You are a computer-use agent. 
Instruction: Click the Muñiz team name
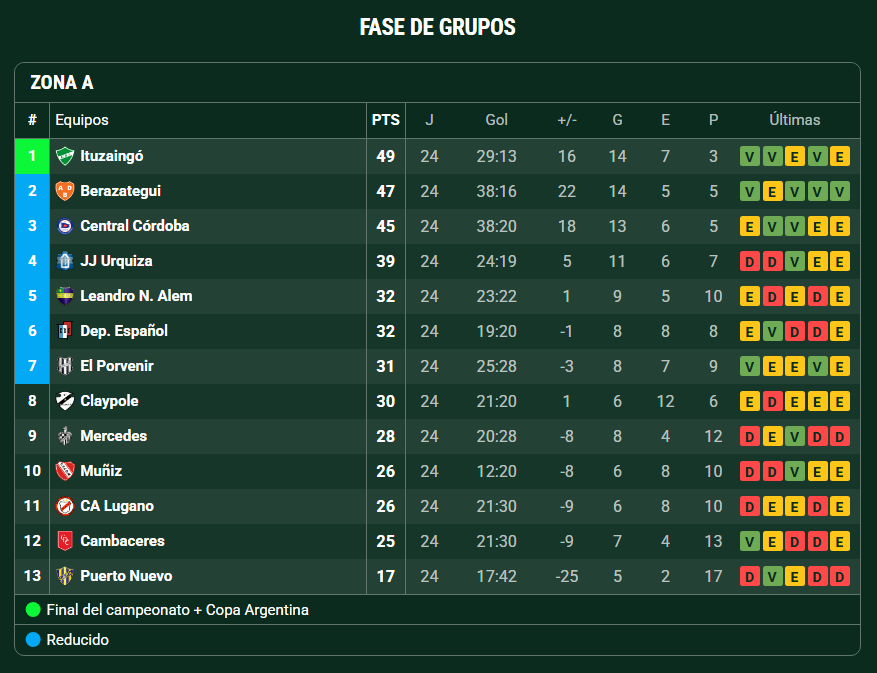pyautogui.click(x=101, y=471)
